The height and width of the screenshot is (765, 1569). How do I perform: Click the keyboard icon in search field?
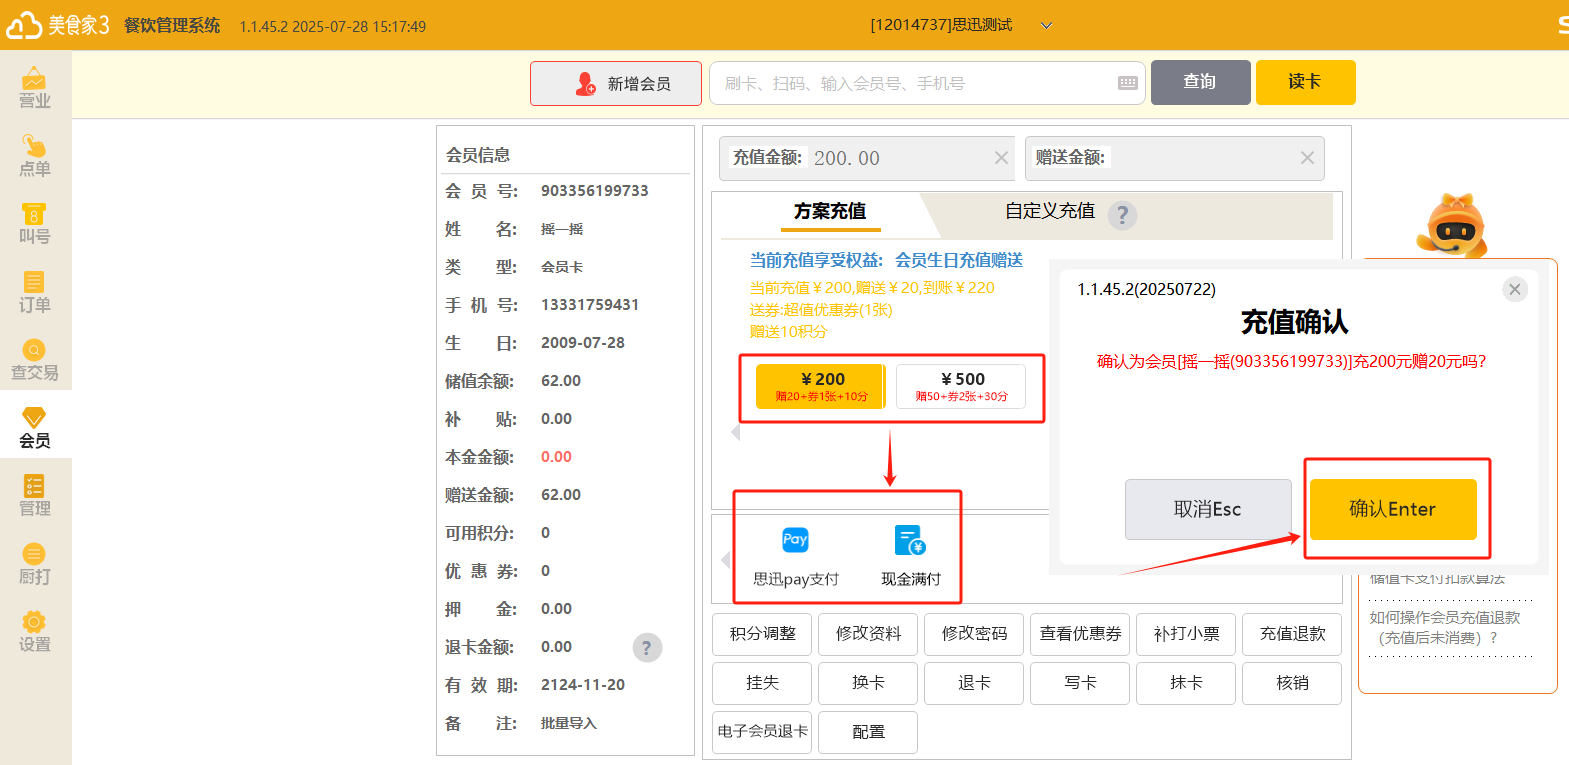point(1127,83)
